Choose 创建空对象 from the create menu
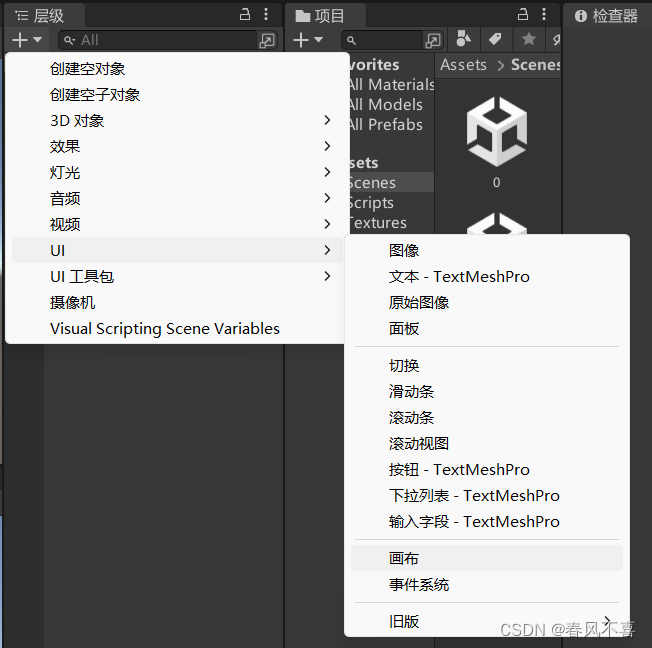The width and height of the screenshot is (652, 648). point(87,69)
